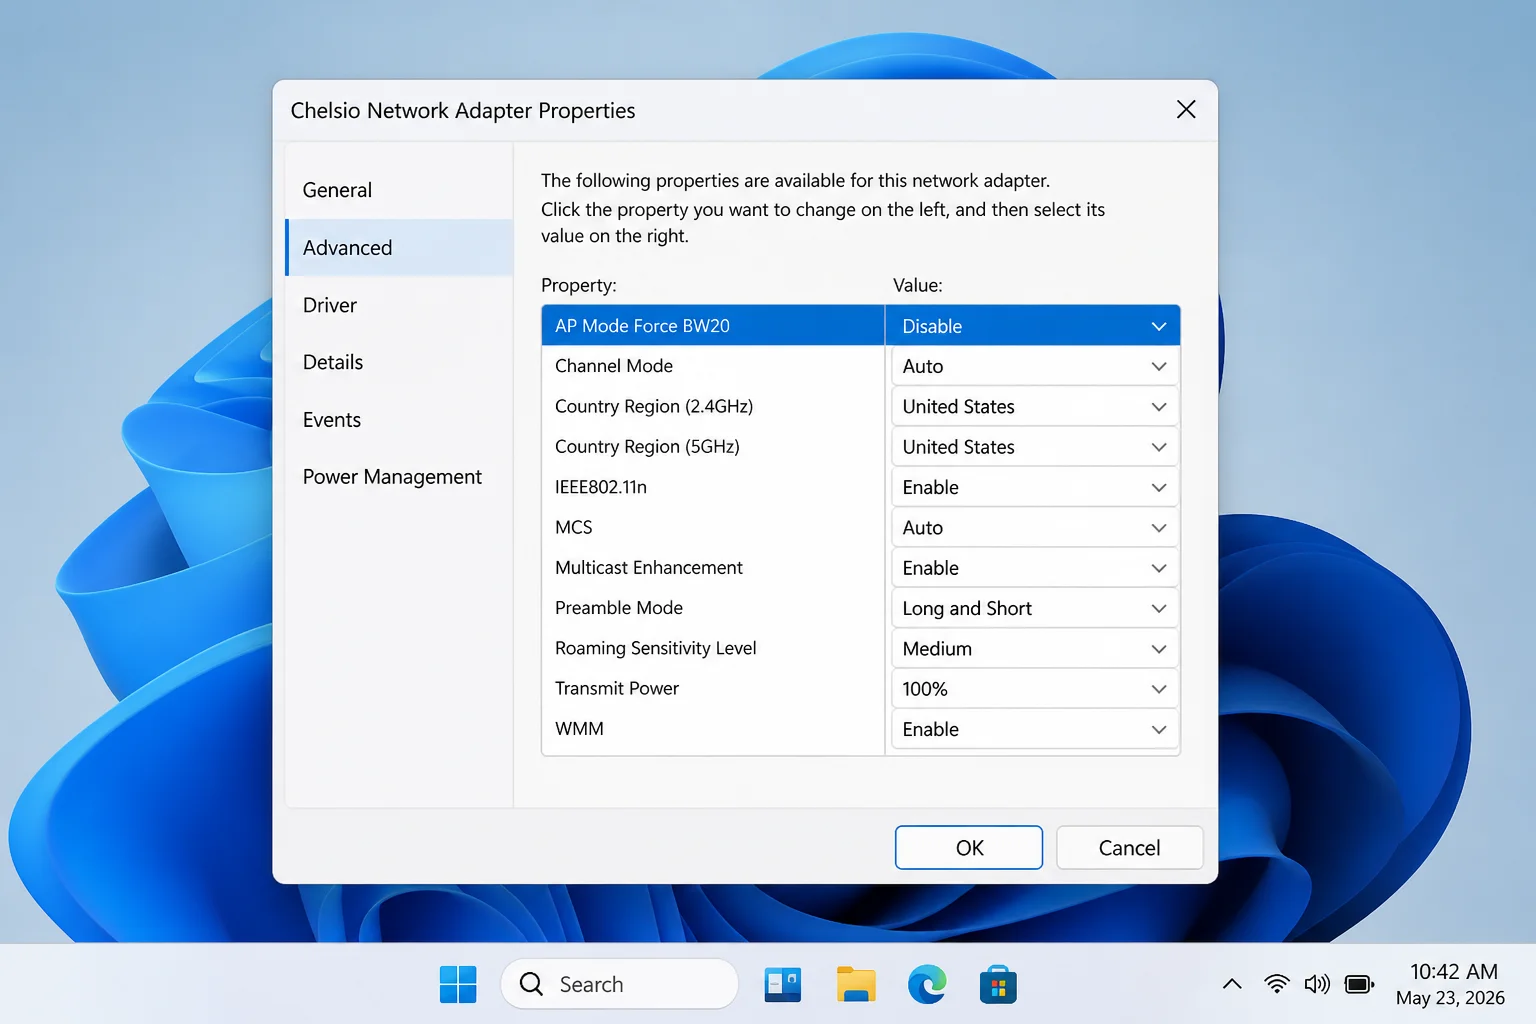Image resolution: width=1536 pixels, height=1024 pixels.
Task: Select the IEEE802.11n property
Action: [x=713, y=487]
